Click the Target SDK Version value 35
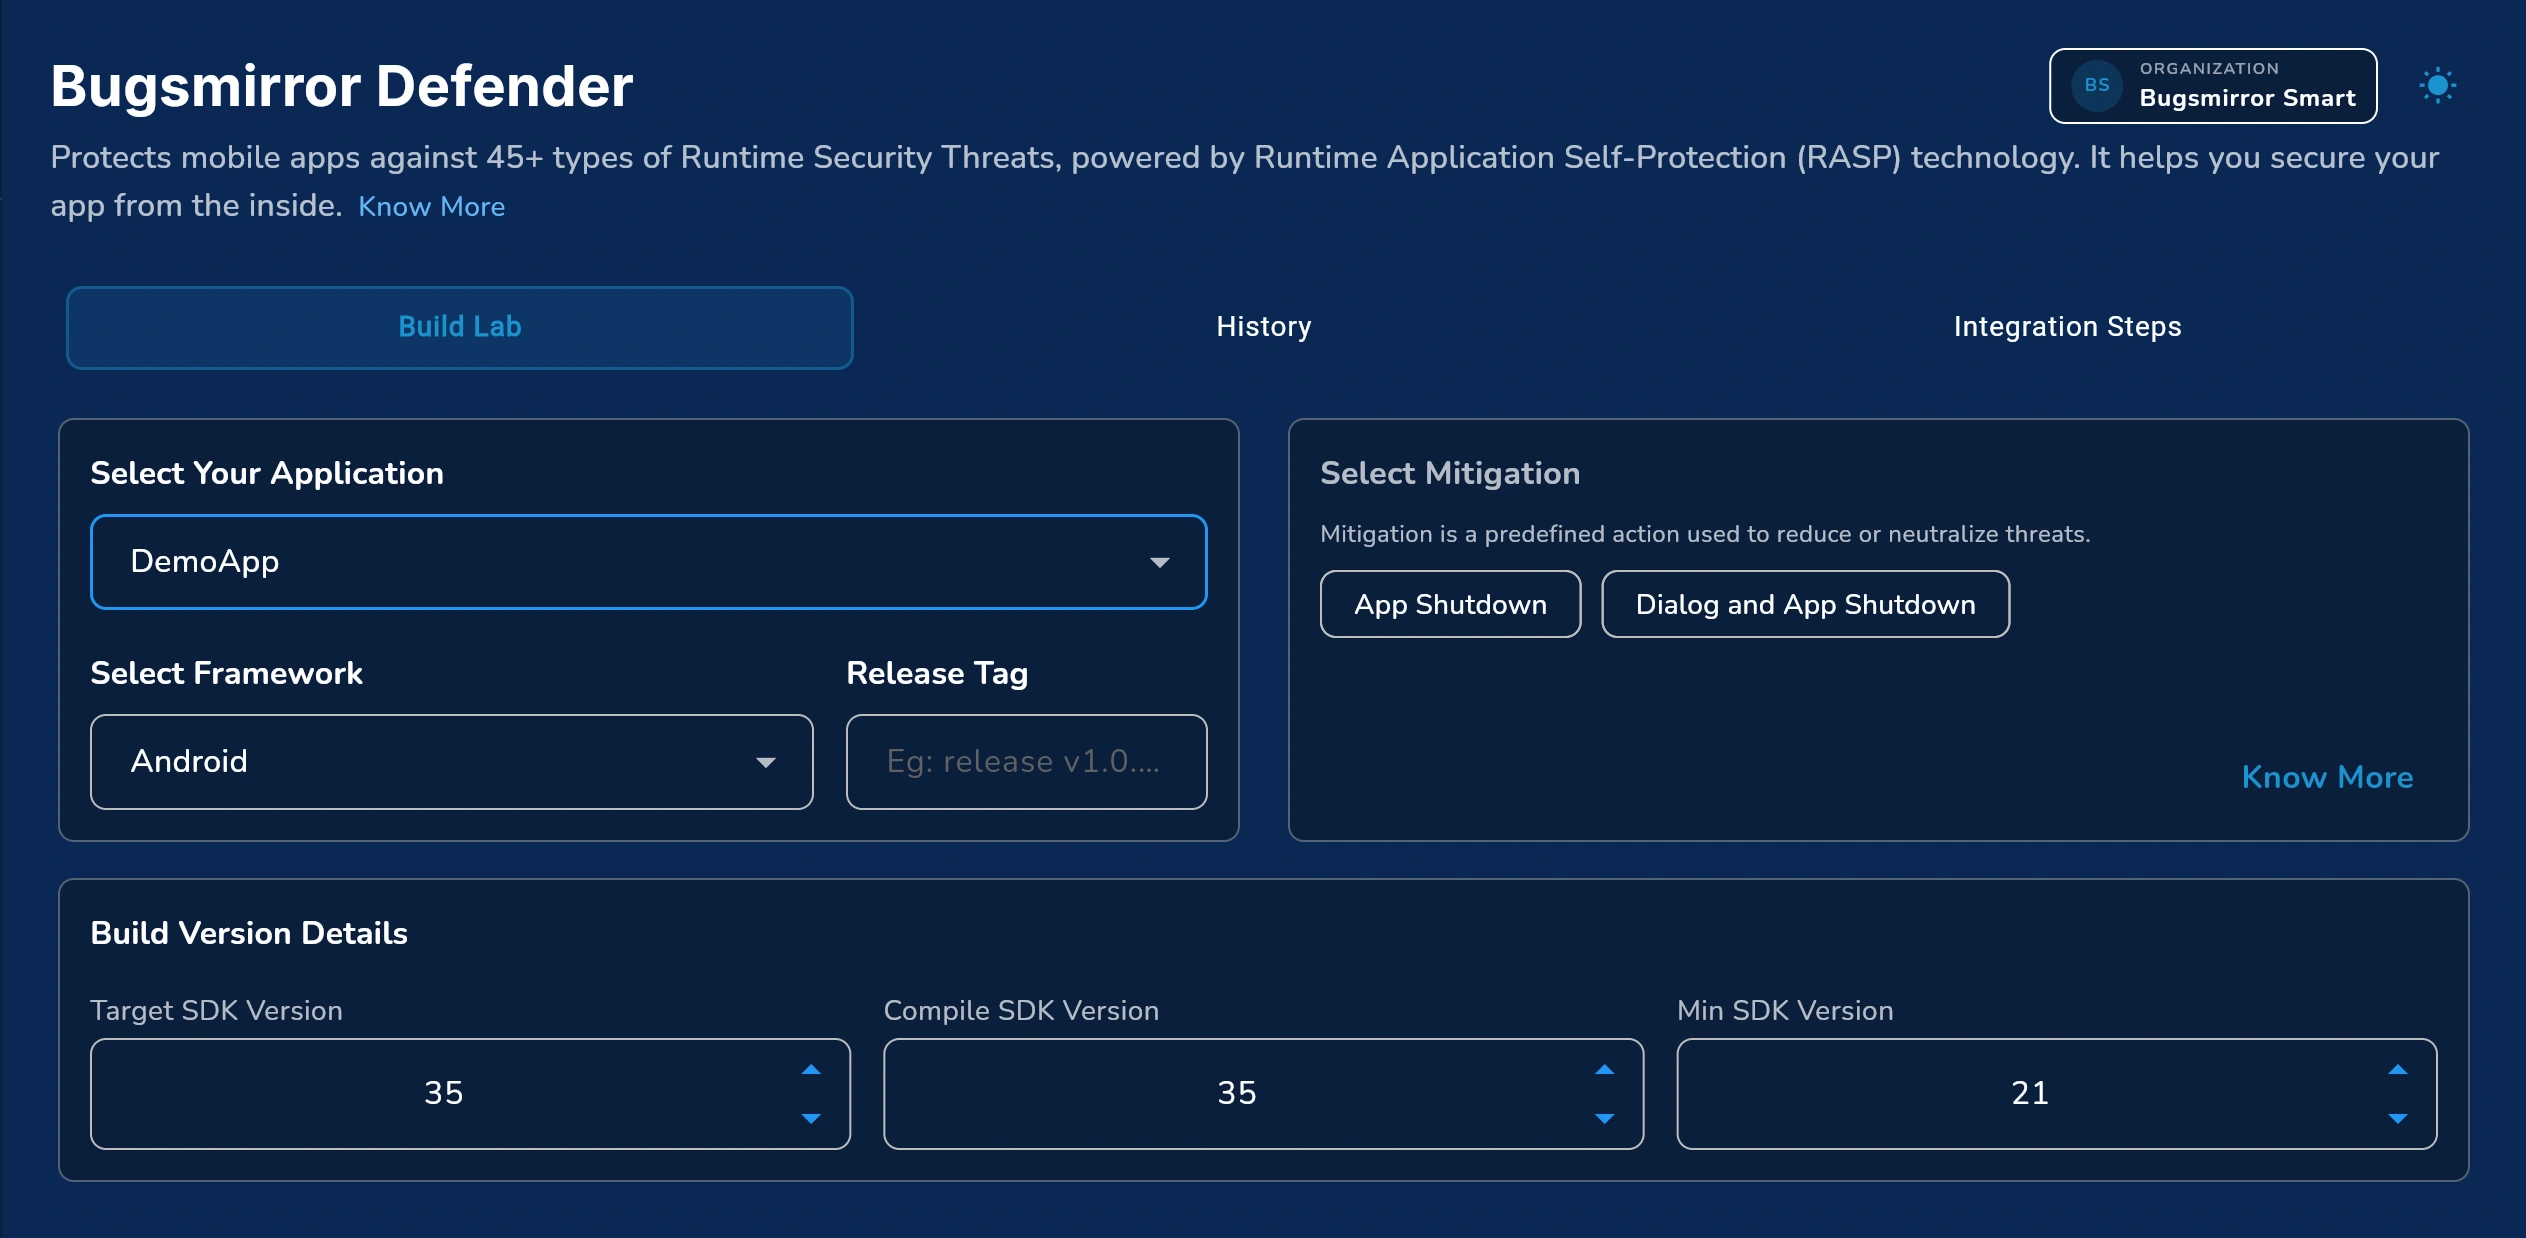 [443, 1093]
